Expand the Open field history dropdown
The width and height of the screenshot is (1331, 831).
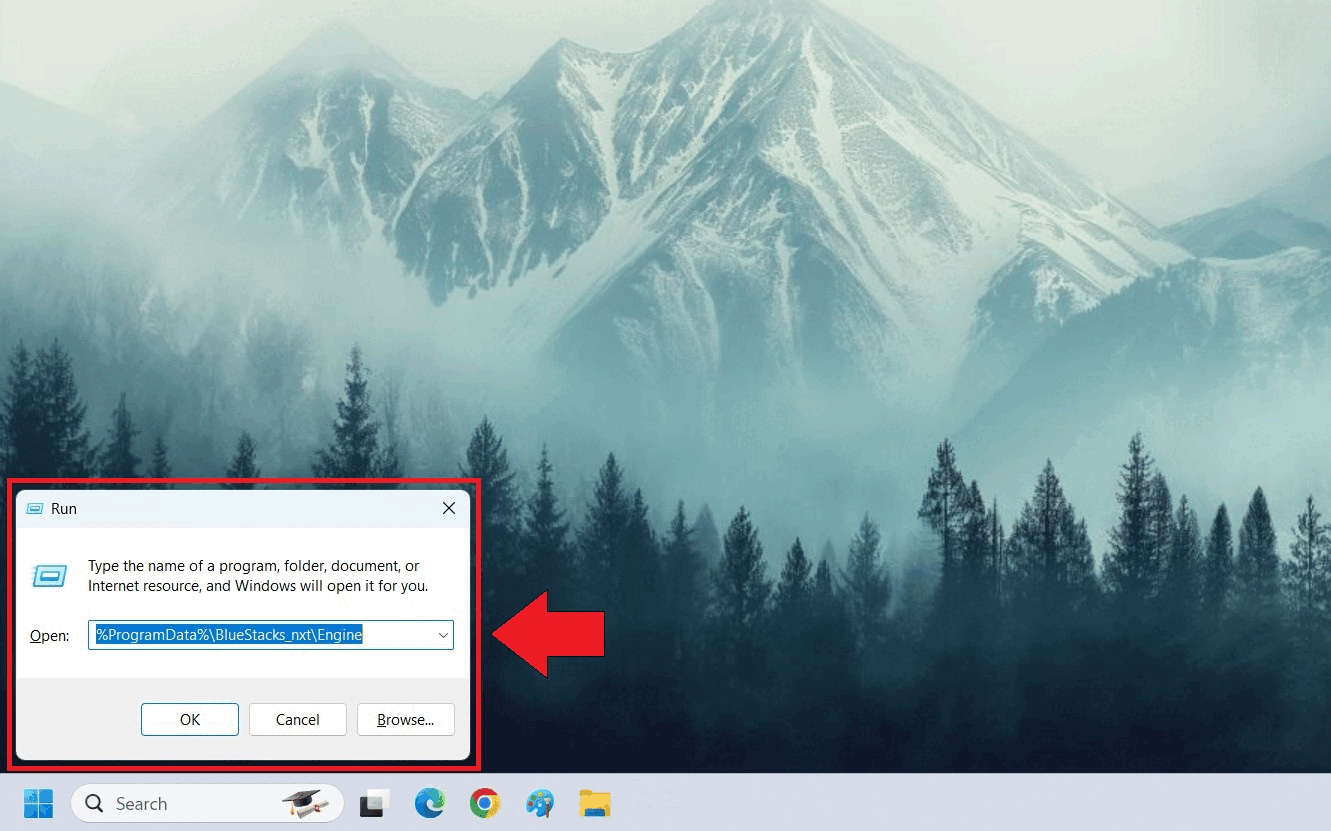pyautogui.click(x=442, y=635)
